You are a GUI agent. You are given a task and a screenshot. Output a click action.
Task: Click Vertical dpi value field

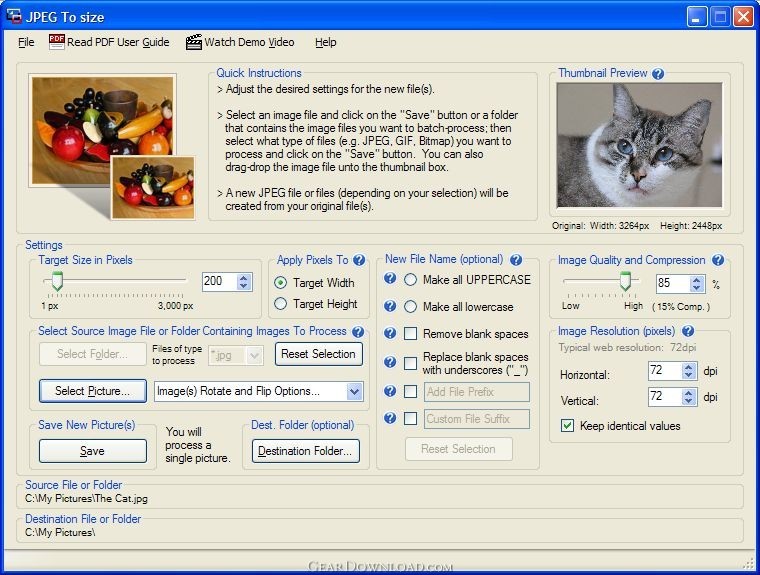click(x=665, y=397)
